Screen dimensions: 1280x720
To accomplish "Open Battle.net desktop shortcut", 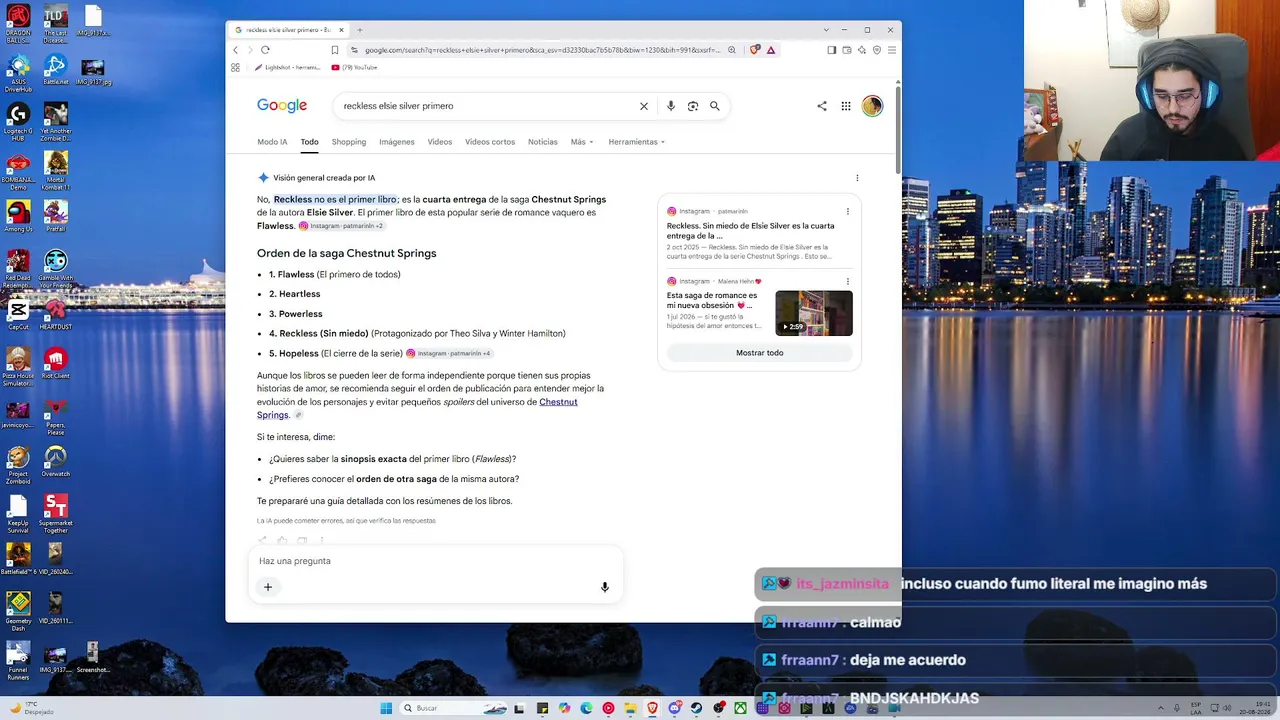I will coord(55,70).
